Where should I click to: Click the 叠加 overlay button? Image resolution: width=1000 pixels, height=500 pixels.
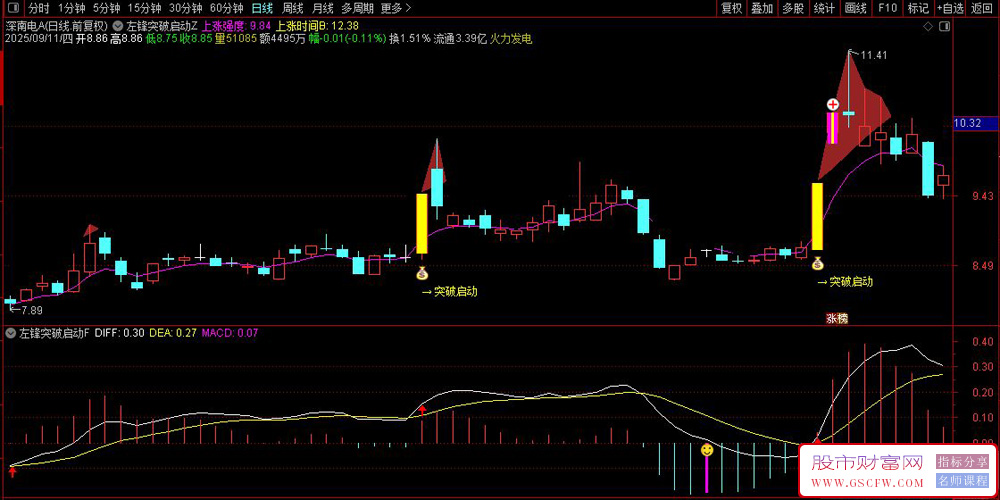click(x=762, y=8)
